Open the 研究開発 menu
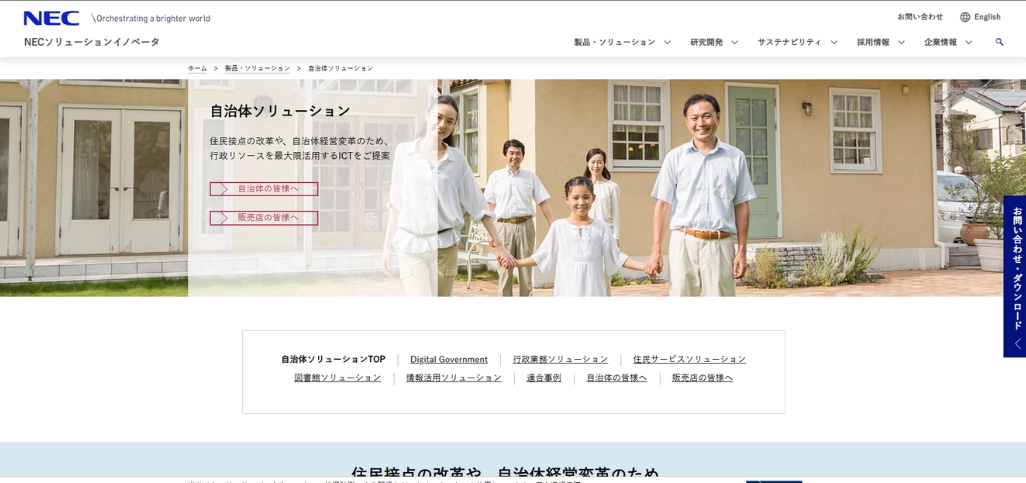 coord(706,42)
